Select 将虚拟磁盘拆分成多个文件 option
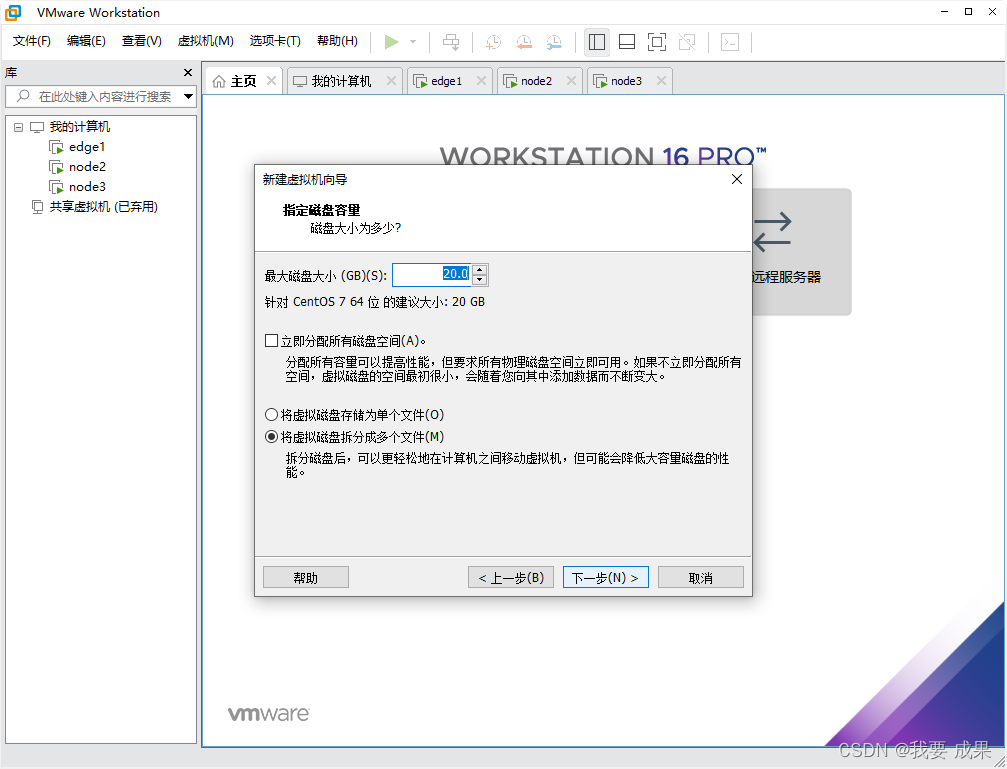Viewport: 1007px width, 769px height. pyautogui.click(x=271, y=435)
